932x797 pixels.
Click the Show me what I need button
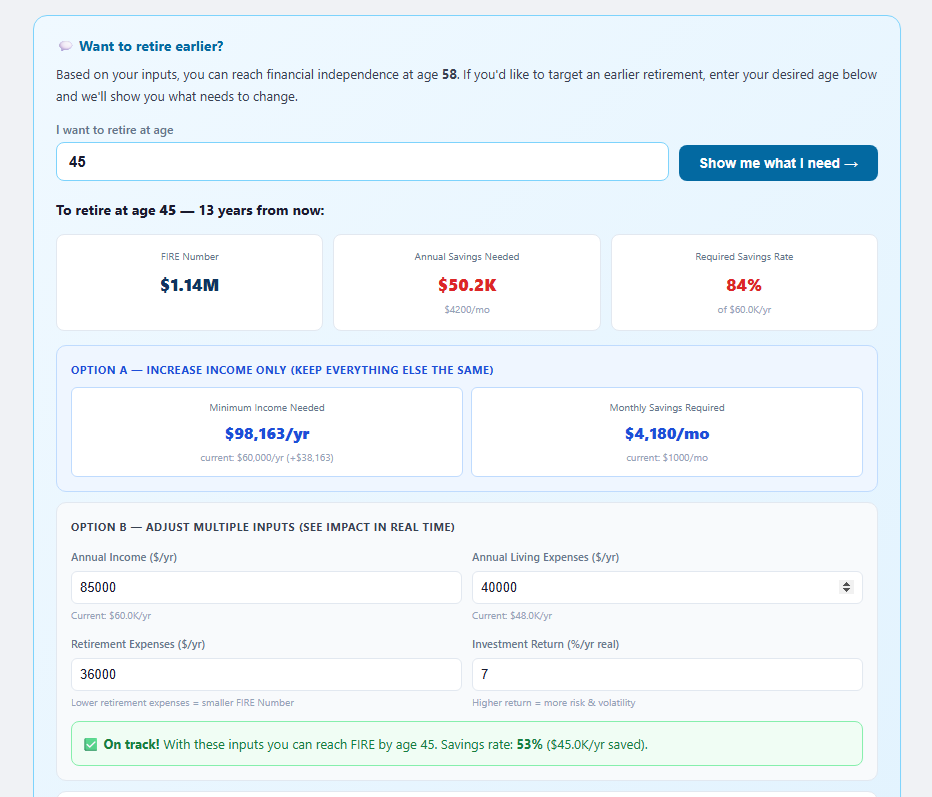(778, 163)
